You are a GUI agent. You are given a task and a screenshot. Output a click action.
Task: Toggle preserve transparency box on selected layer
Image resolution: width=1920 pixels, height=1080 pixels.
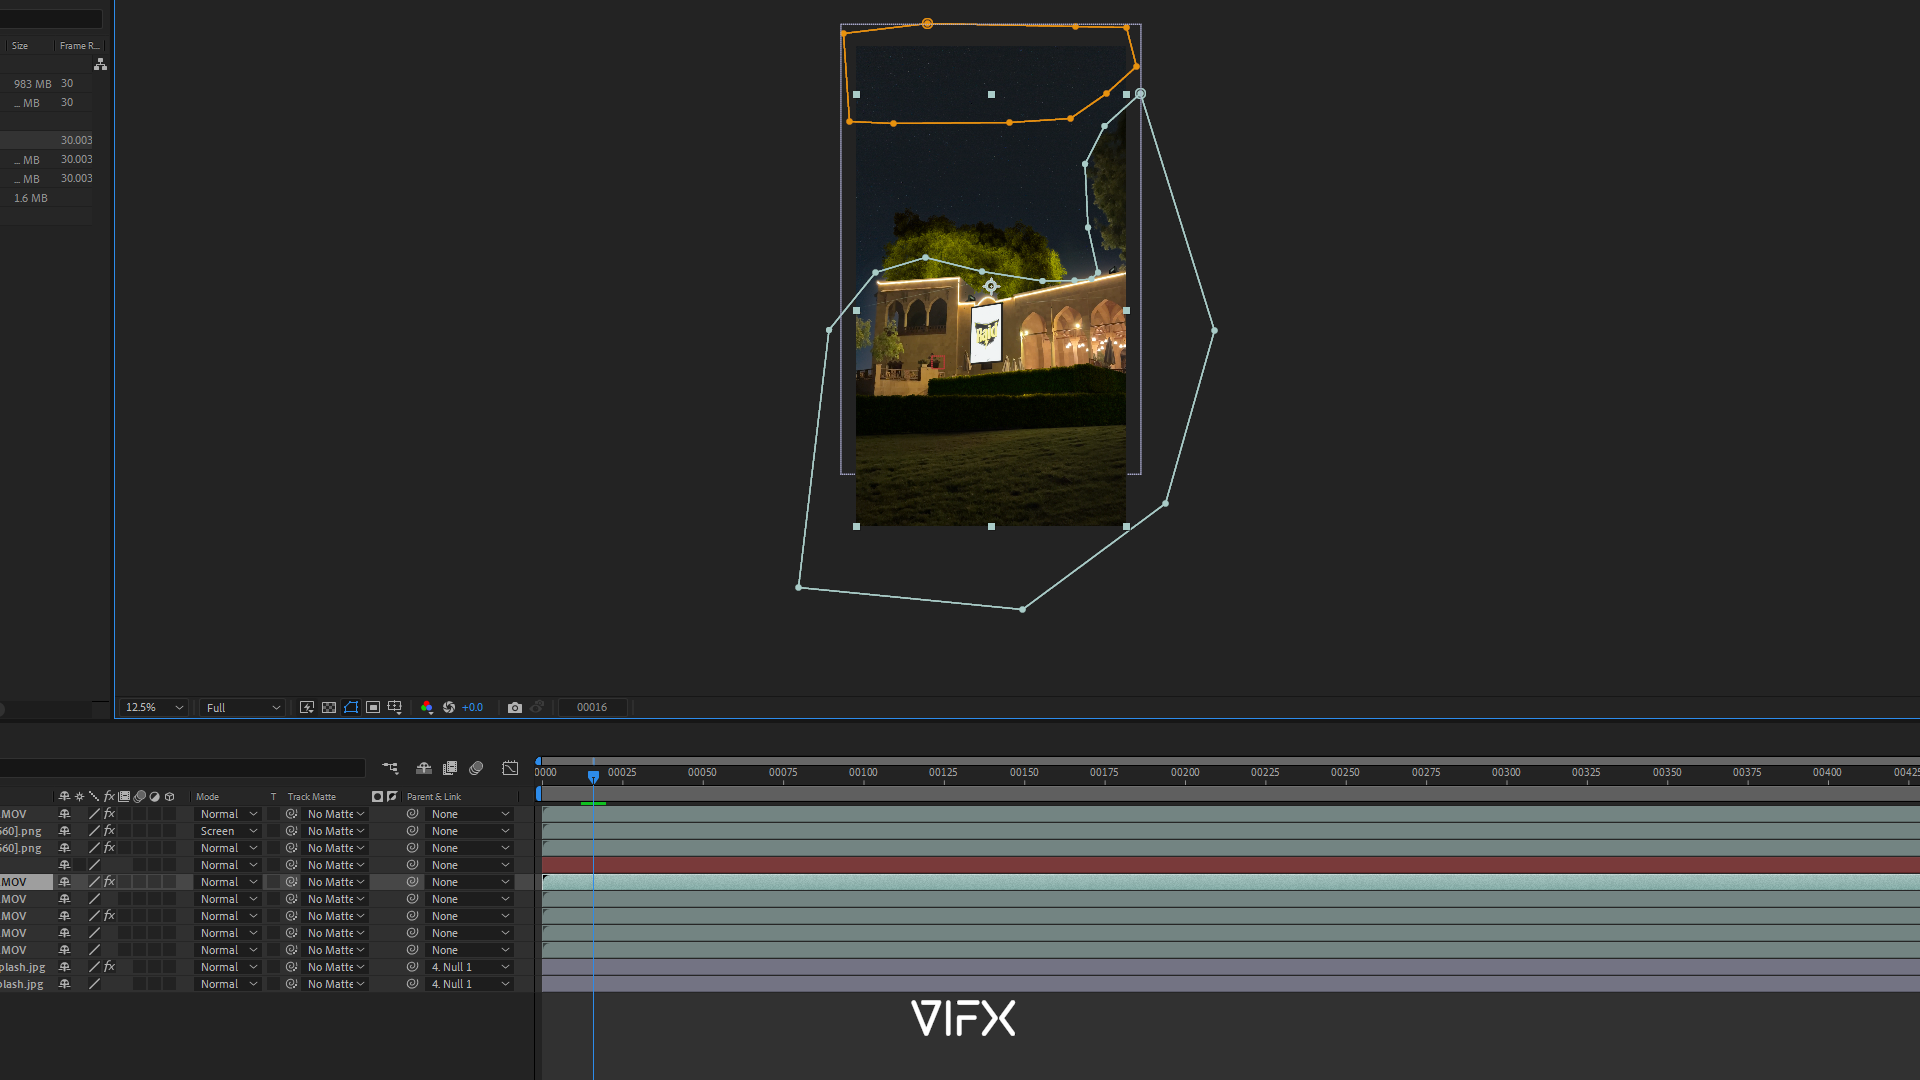pos(274,882)
